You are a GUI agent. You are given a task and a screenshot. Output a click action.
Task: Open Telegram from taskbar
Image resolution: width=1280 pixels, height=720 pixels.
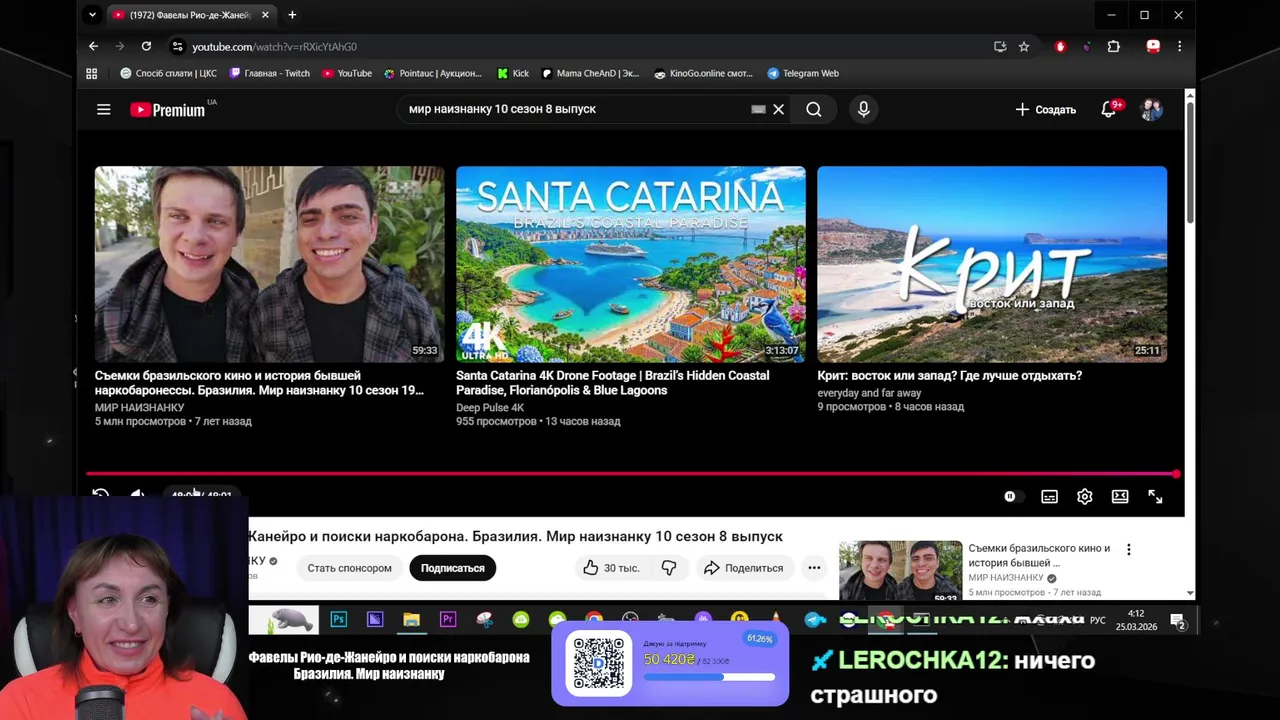(815, 620)
